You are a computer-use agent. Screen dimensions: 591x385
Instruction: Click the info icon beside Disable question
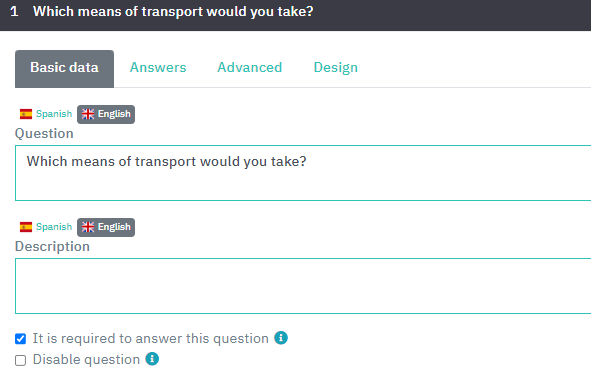pos(152,359)
